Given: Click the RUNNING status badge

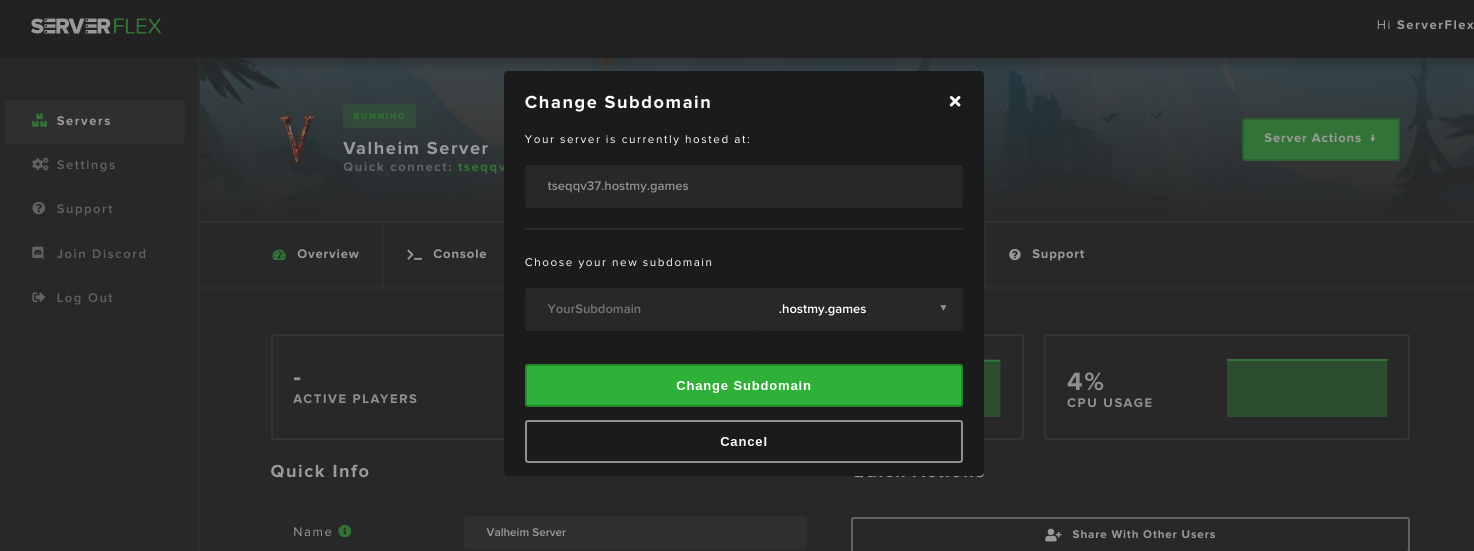Looking at the screenshot, I should point(379,116).
